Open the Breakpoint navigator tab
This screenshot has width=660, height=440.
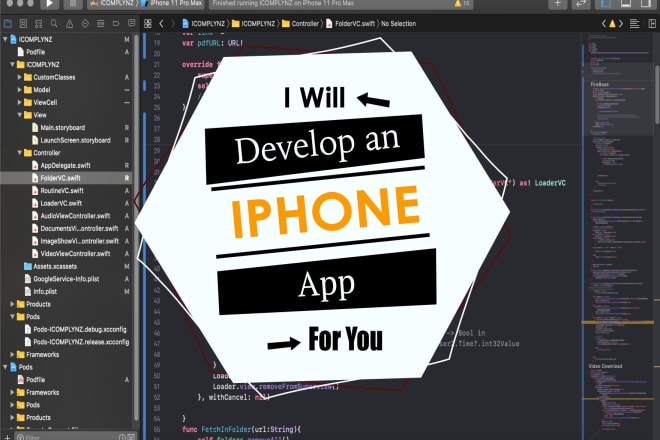point(116,24)
